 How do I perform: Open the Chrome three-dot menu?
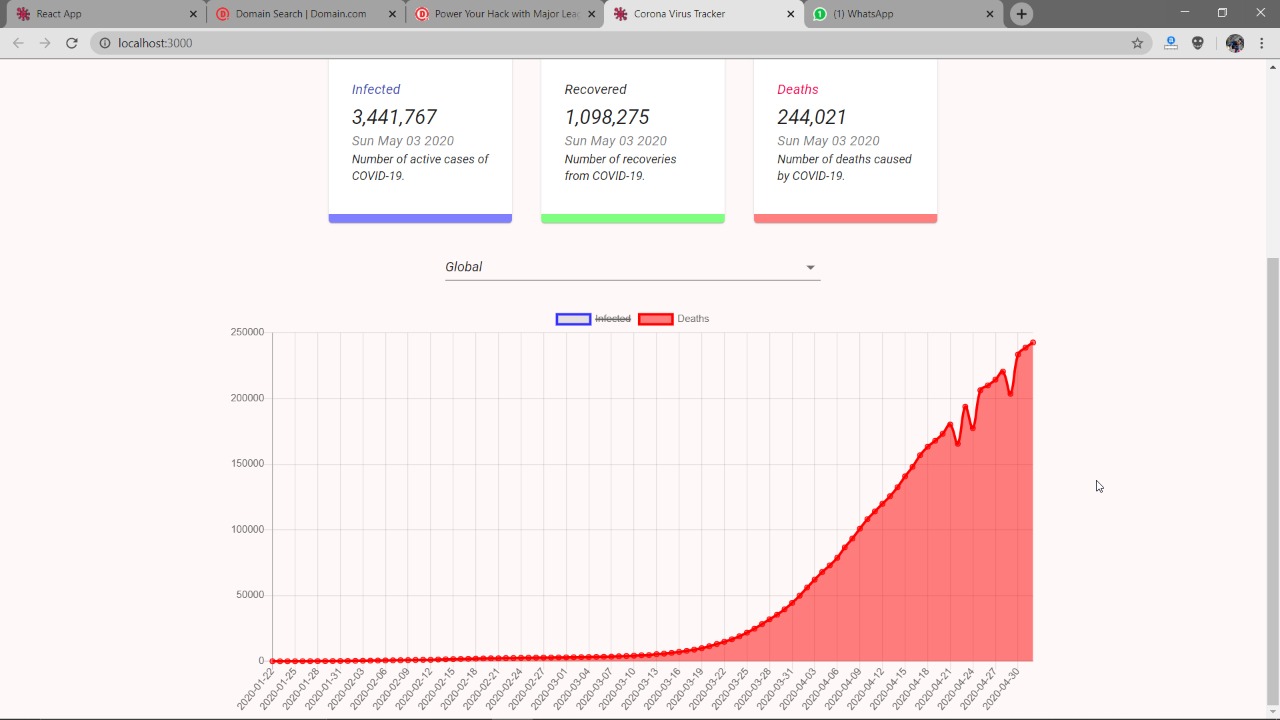pyautogui.click(x=1262, y=43)
